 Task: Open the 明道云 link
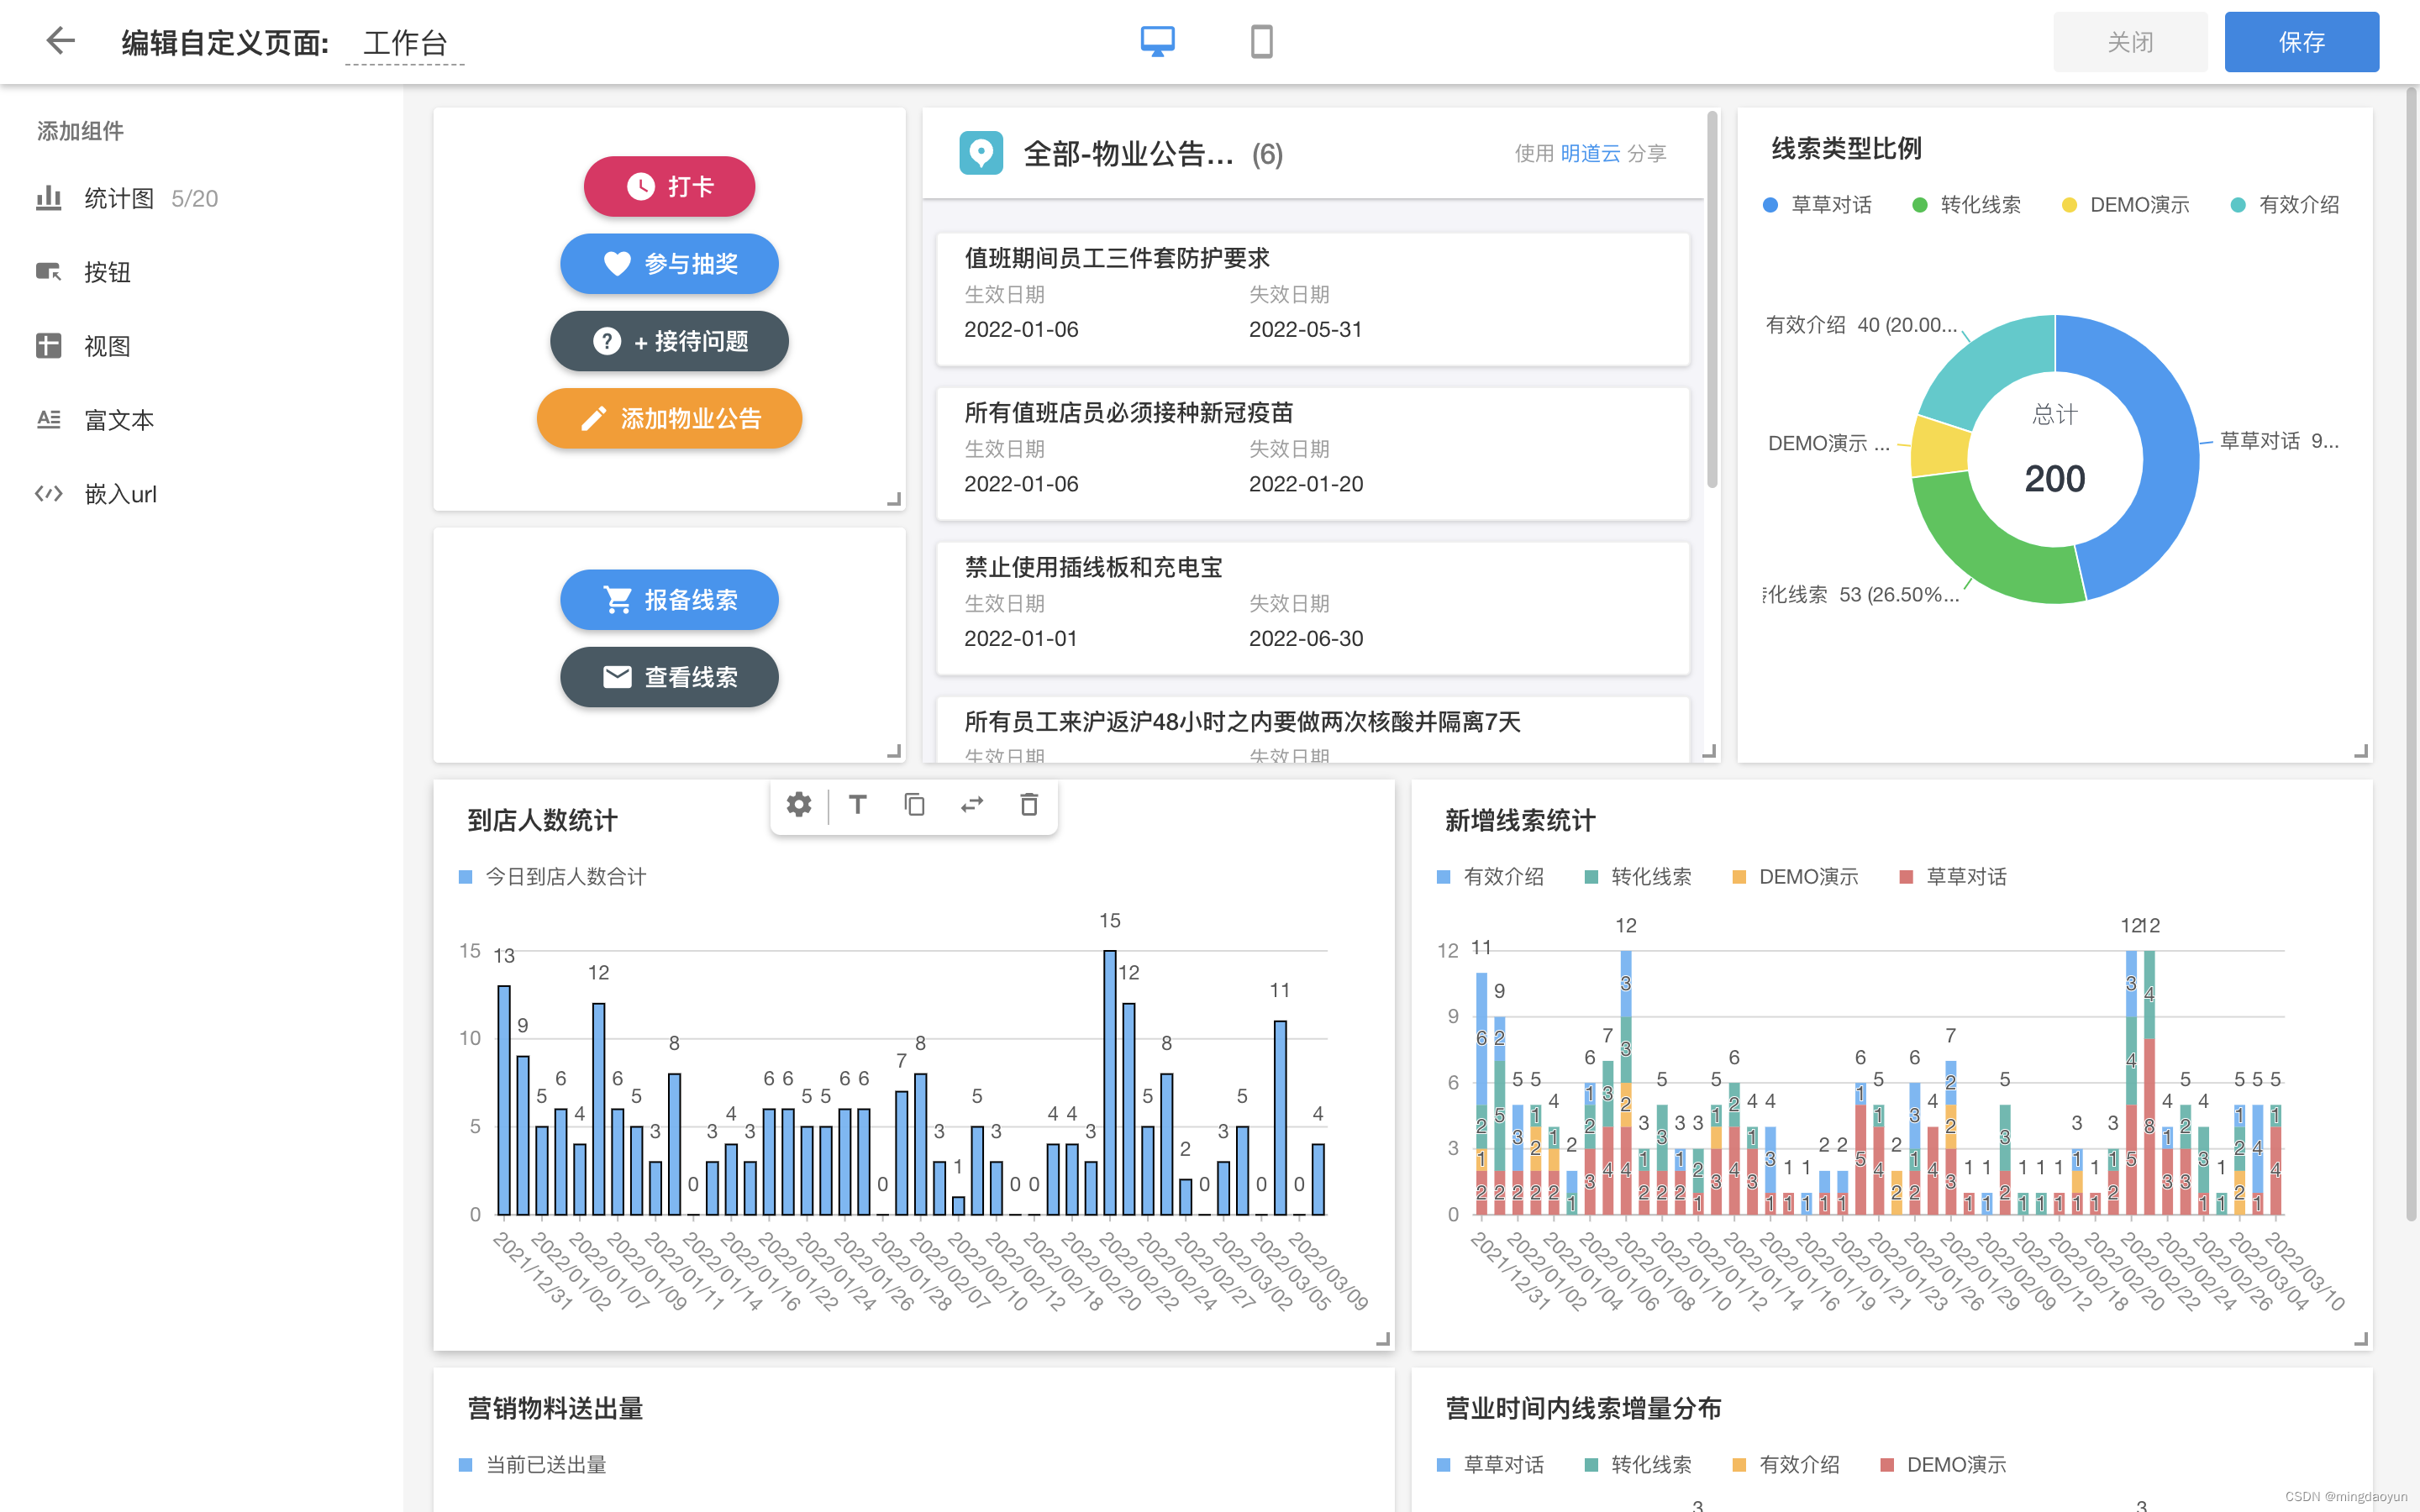[x=1590, y=153]
